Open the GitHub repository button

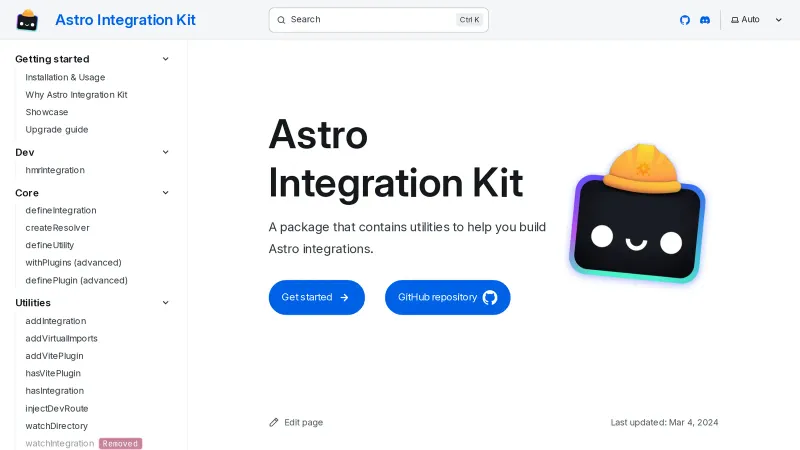click(x=447, y=297)
